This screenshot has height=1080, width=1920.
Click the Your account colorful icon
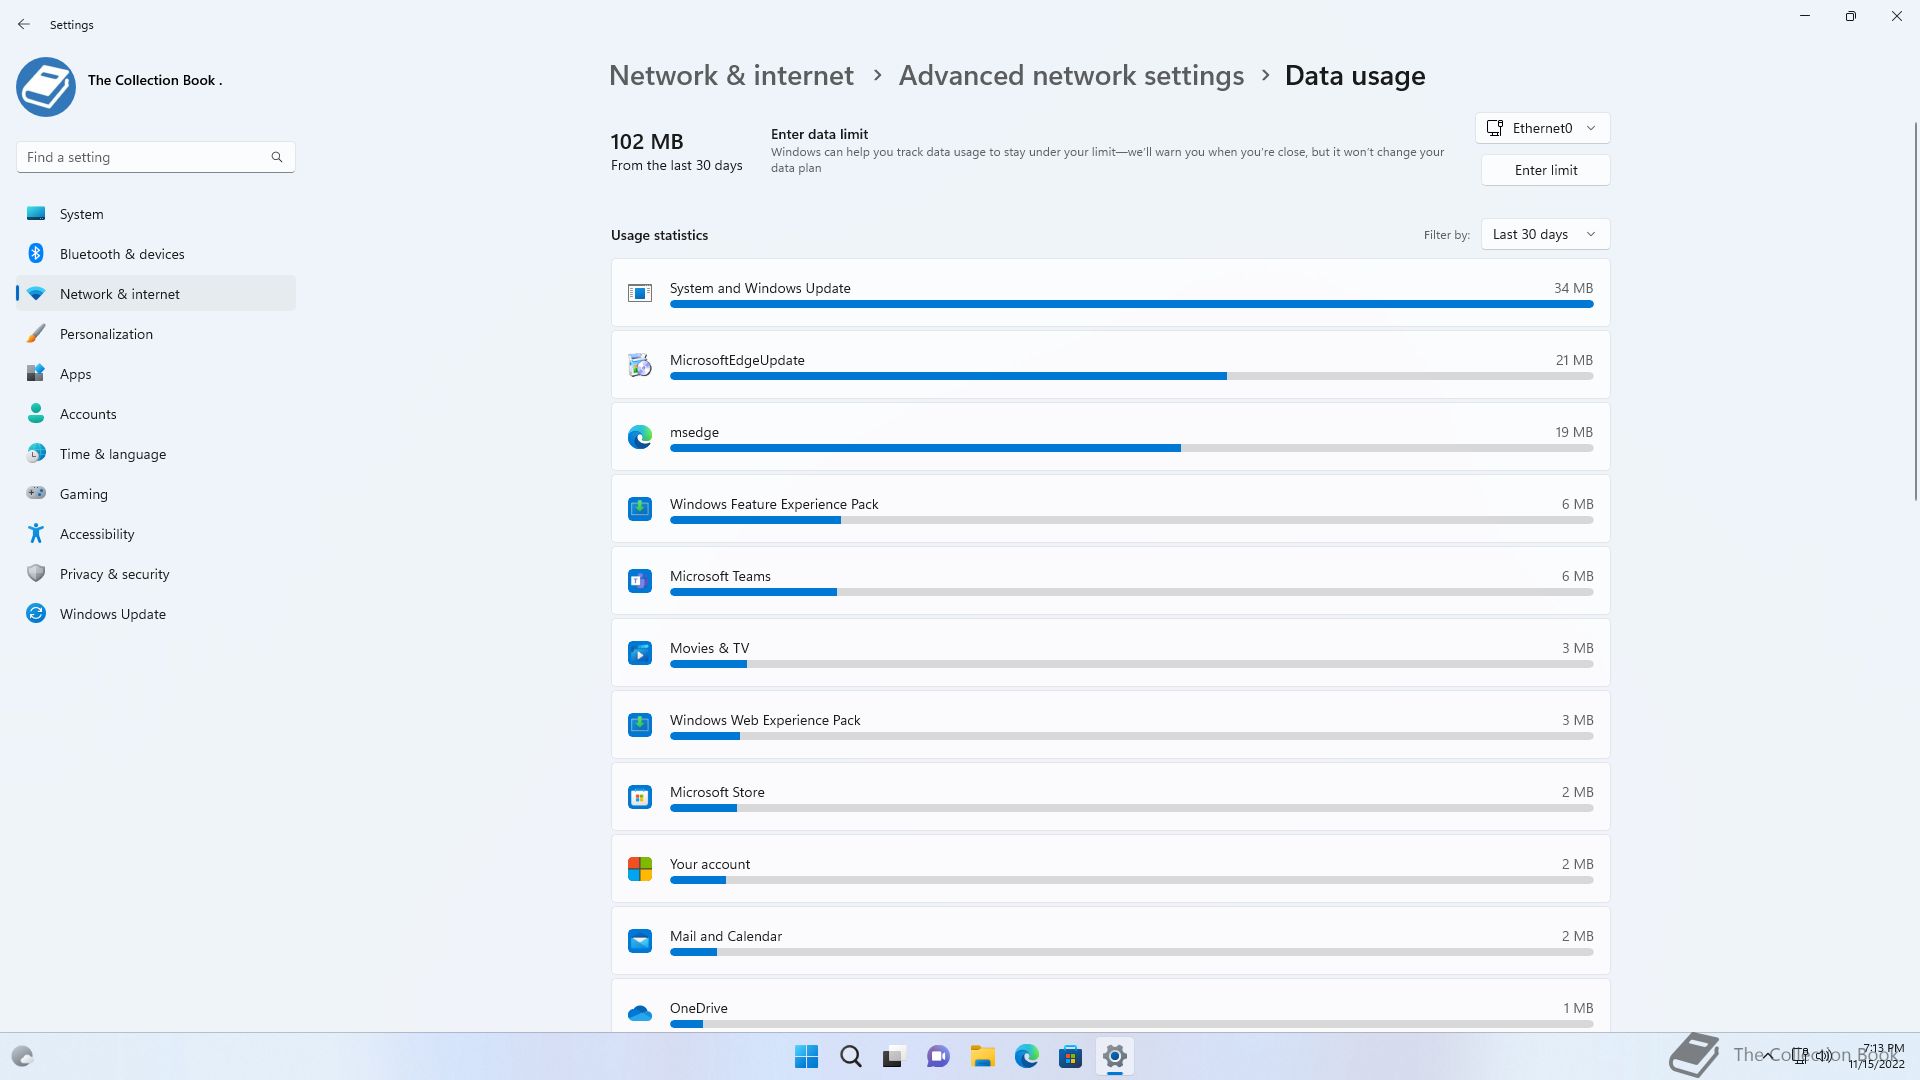[x=640, y=869]
